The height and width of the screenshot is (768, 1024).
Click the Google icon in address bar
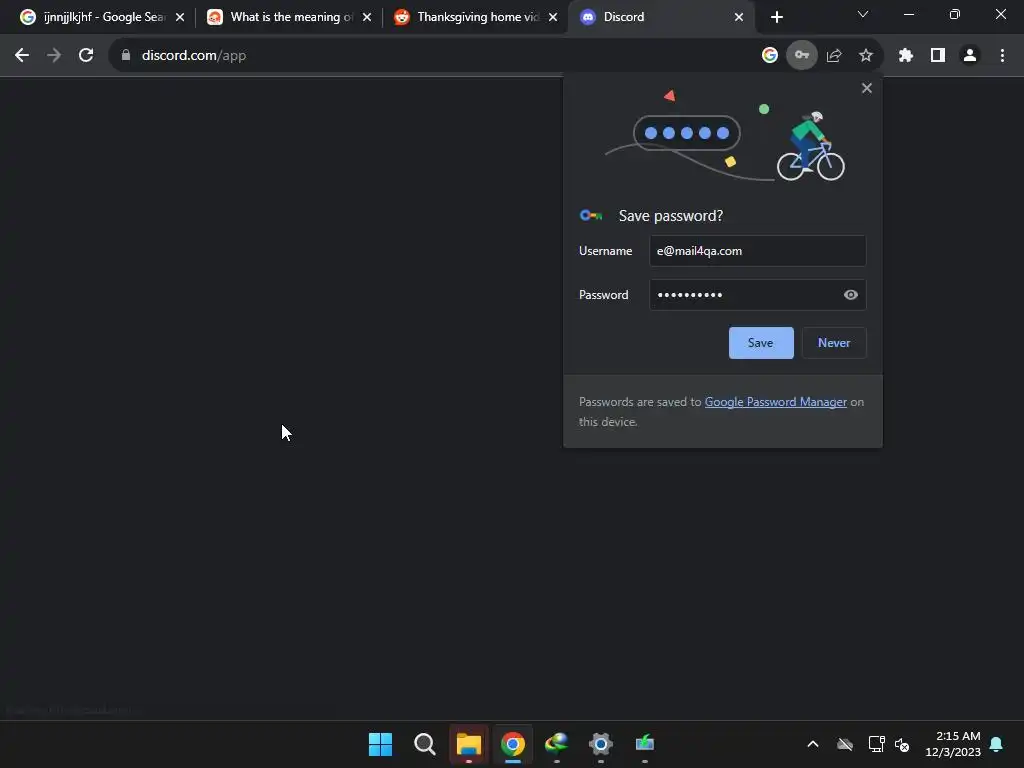770,56
